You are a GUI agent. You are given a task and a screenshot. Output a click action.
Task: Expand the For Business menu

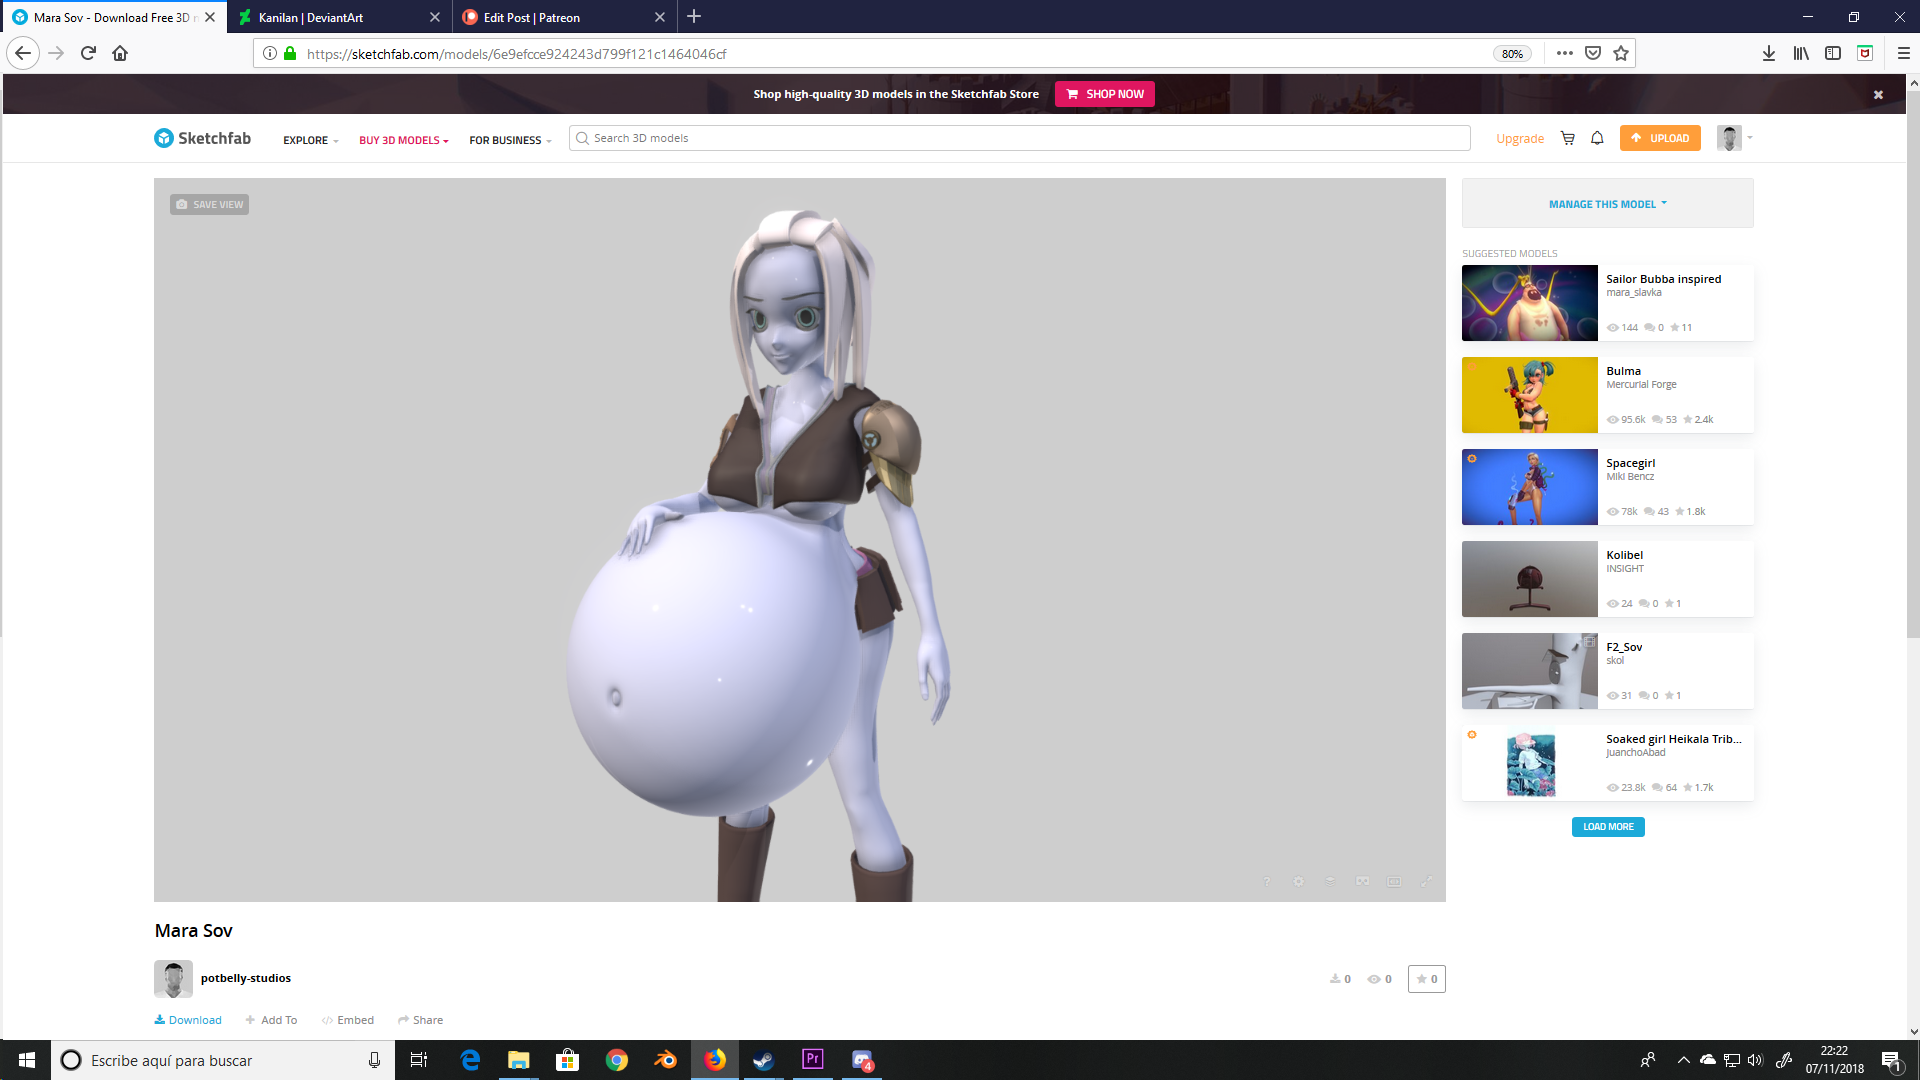(510, 140)
